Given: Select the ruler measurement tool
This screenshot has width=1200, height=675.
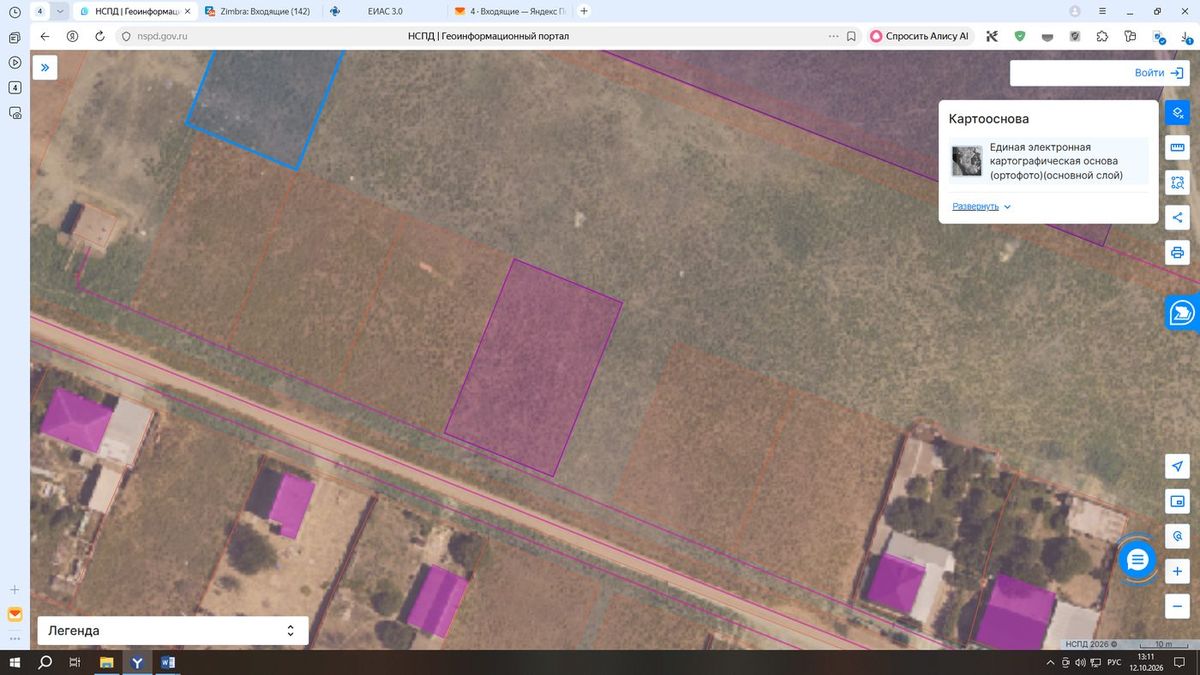Looking at the screenshot, I should pos(1178,148).
